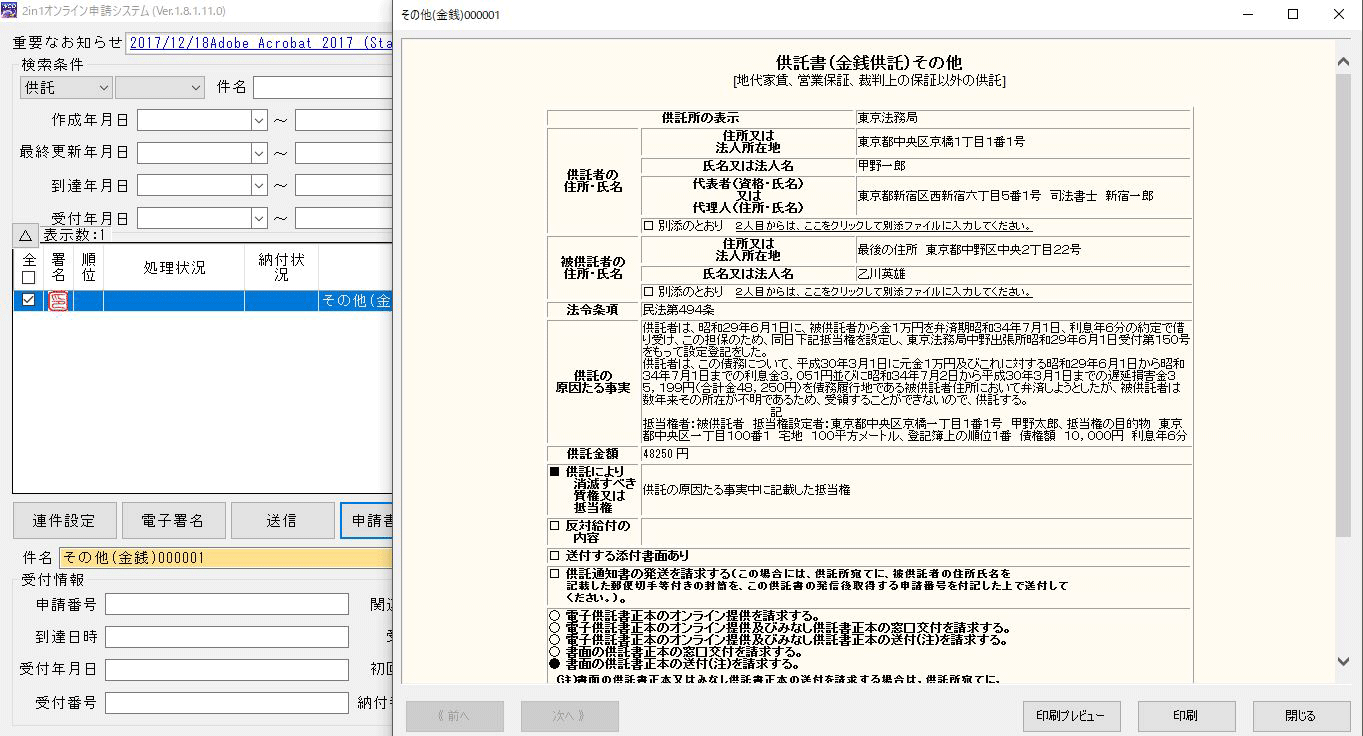Click the scroll-up arrow of the document scrollbar
This screenshot has width=1363, height=736.
click(1344, 62)
